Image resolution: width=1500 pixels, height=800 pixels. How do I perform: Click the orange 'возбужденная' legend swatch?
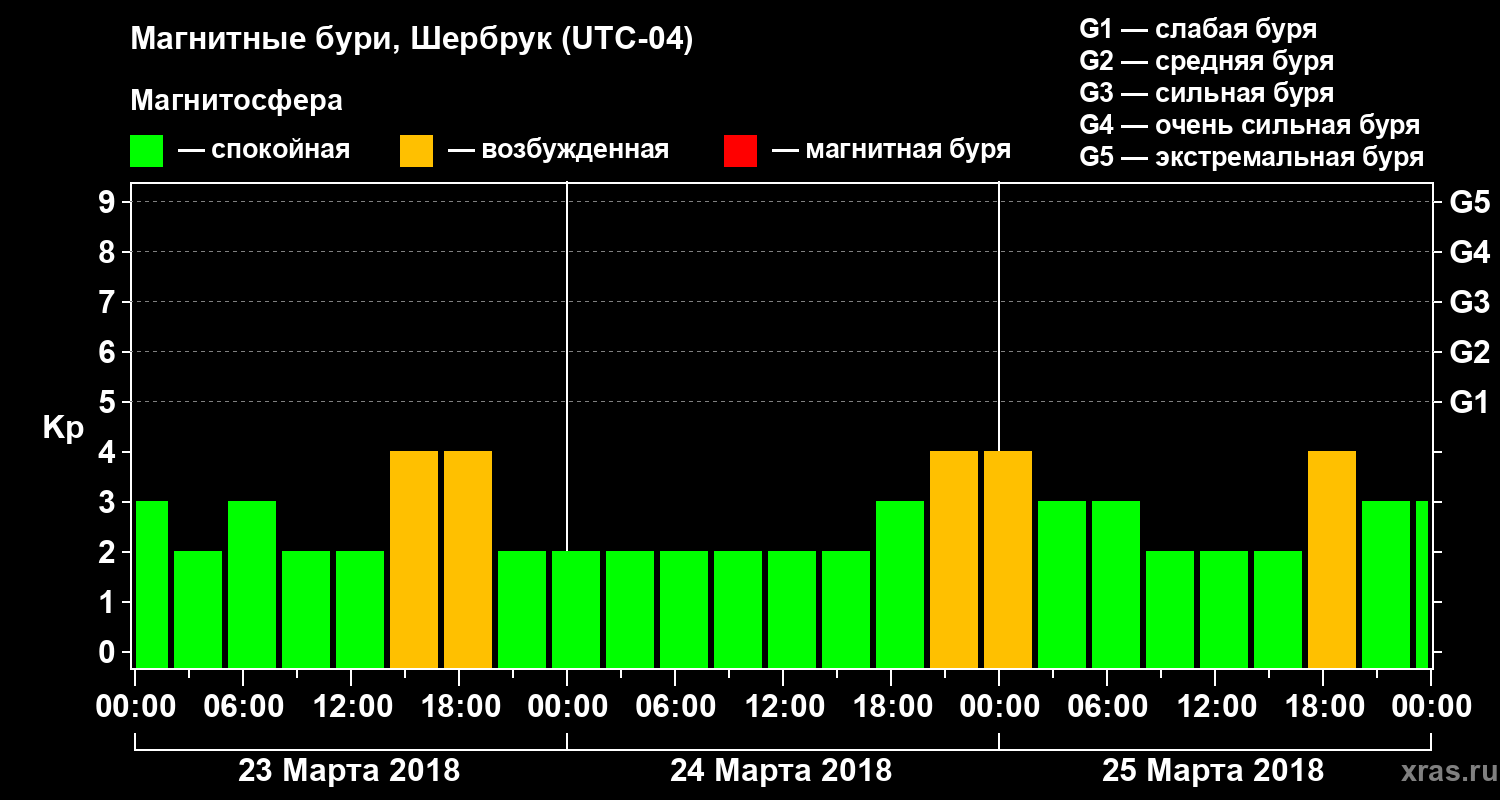click(417, 151)
